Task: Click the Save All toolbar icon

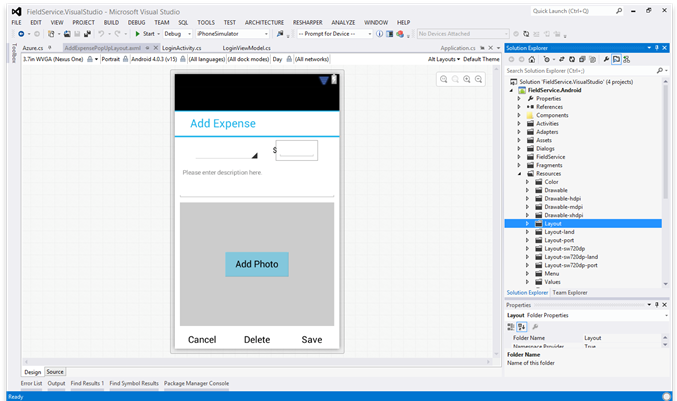Action: click(x=85, y=34)
